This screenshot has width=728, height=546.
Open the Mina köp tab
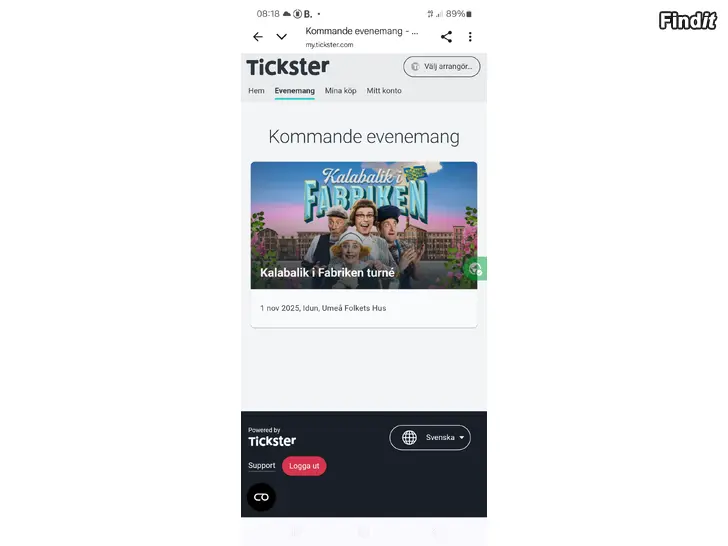pos(340,91)
